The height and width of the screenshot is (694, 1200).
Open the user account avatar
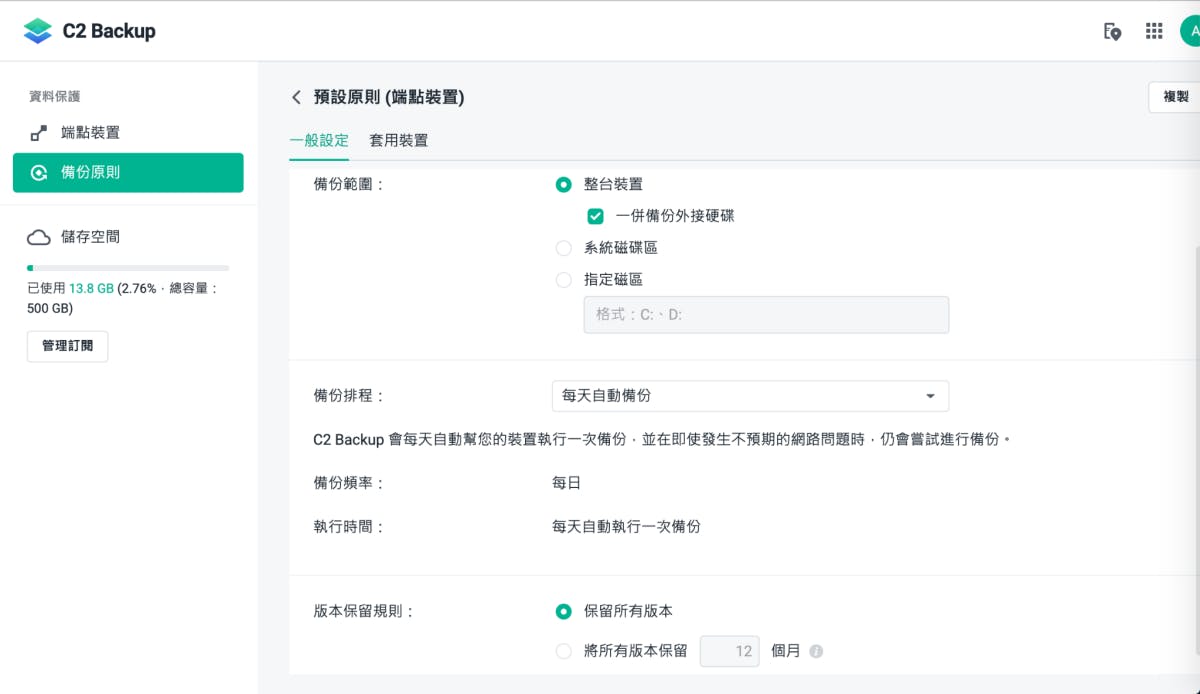click(x=1191, y=31)
